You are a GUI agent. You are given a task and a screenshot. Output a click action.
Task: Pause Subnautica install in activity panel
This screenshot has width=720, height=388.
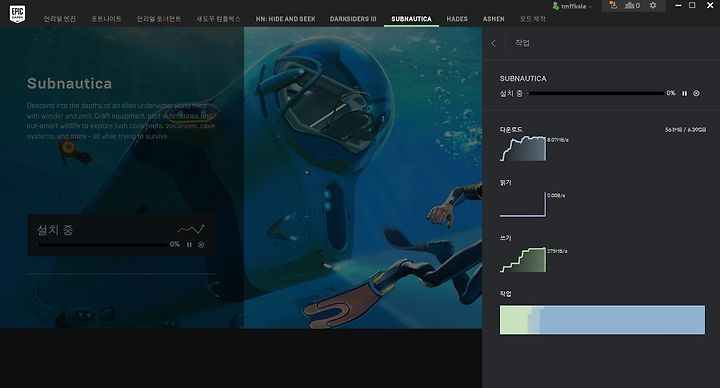tap(684, 93)
